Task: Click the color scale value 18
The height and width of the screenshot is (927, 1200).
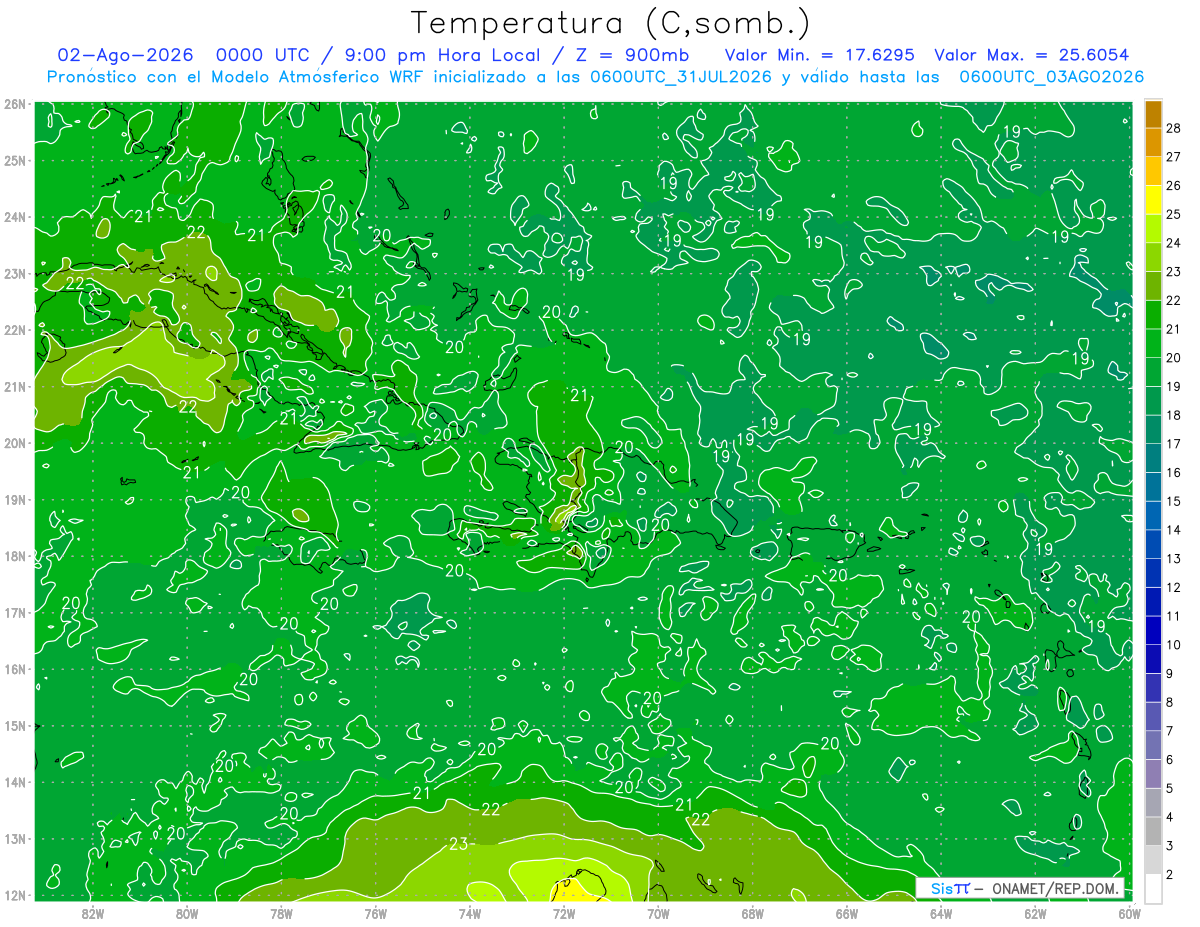Action: click(1174, 415)
